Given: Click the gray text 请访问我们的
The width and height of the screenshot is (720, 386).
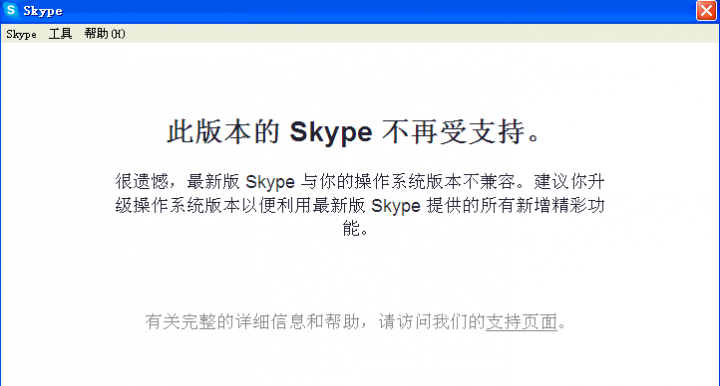Looking at the screenshot, I should 432,322.
